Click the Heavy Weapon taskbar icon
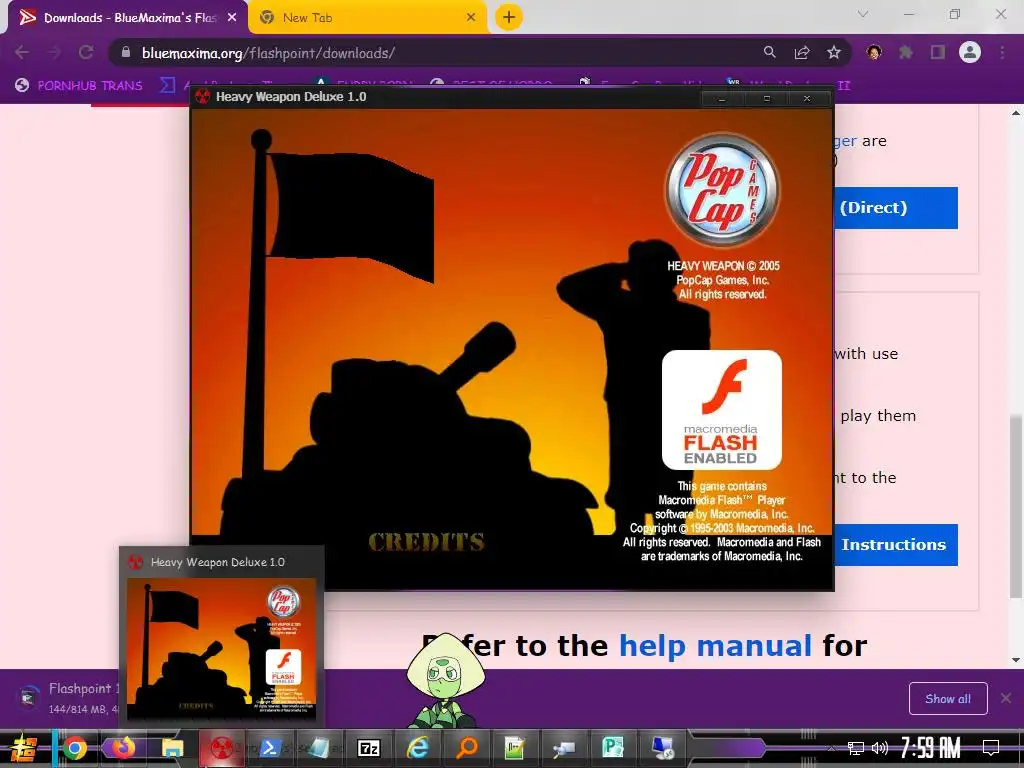 (221, 748)
